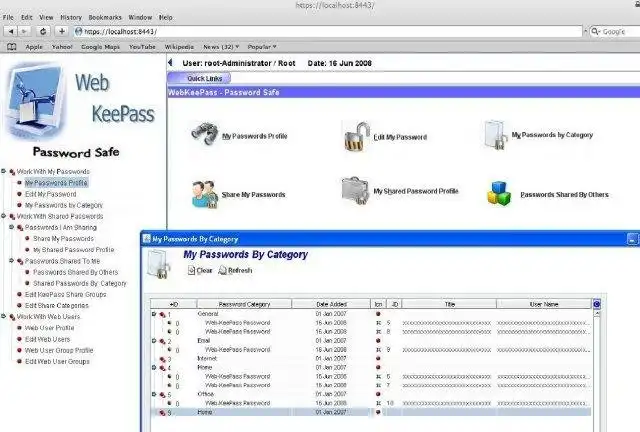
Task: Open the Wikipedia bookmark
Action: (179, 47)
